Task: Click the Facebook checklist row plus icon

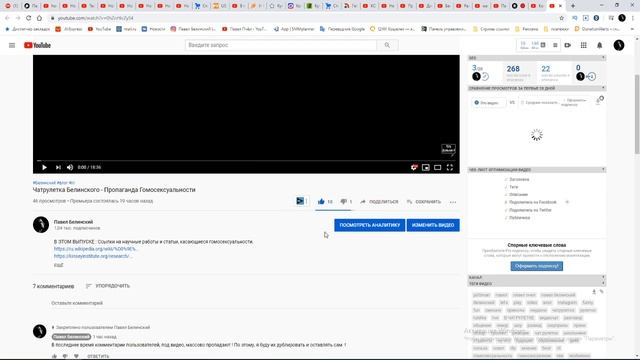Action: click(567, 202)
